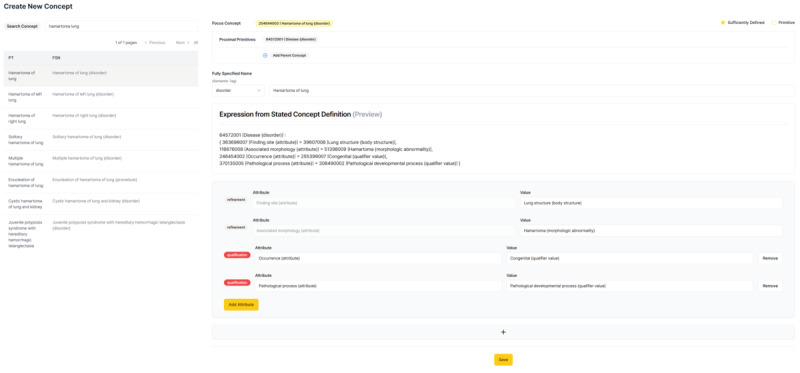This screenshot has height=373, width=800.
Task: Select the Hamartoma of right lung result row
Action: (101, 118)
